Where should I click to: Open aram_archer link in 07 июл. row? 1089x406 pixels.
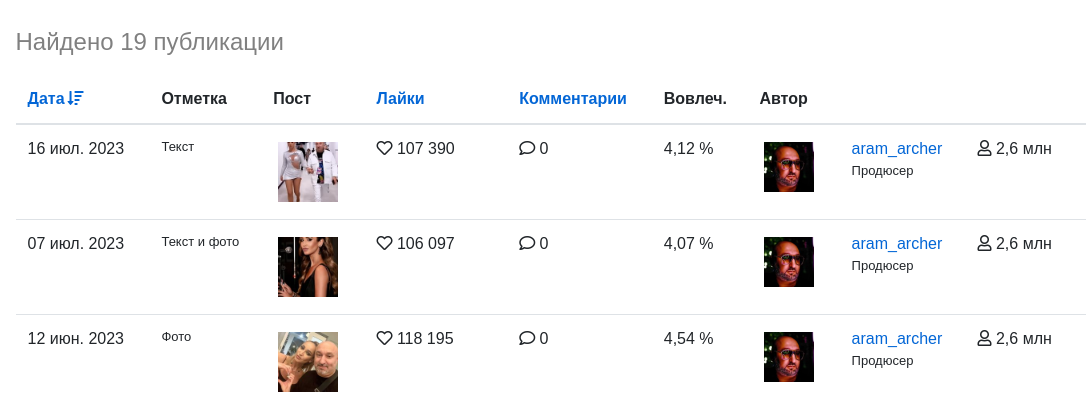tap(897, 244)
